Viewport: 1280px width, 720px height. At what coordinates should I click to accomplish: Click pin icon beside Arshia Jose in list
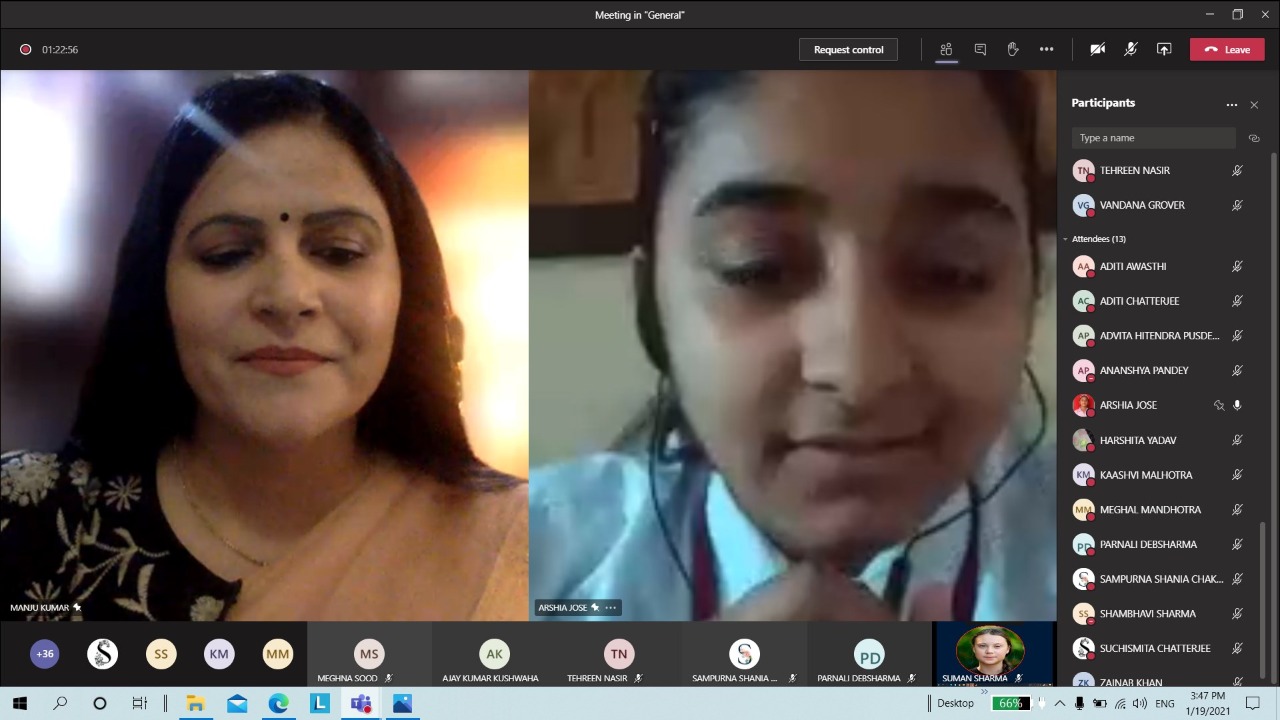tap(1218, 405)
